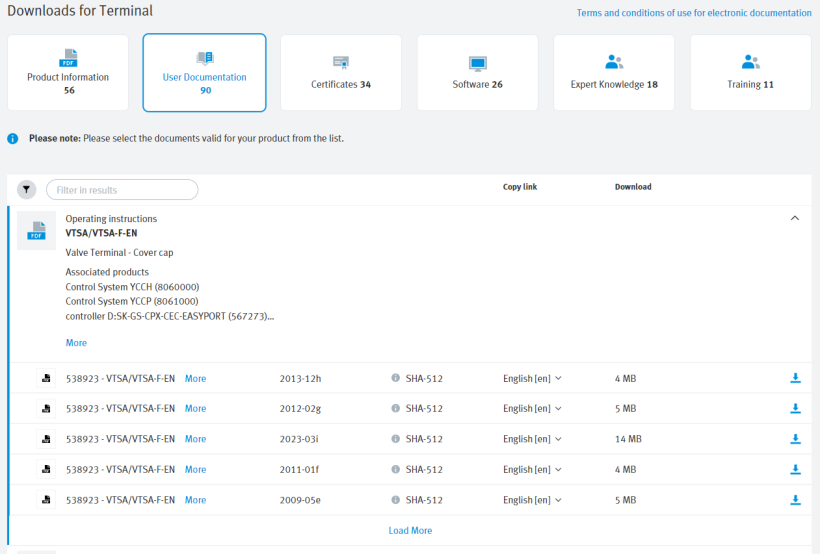Click More link in 2011-01f row
The width and height of the screenshot is (820, 554).
tap(196, 469)
